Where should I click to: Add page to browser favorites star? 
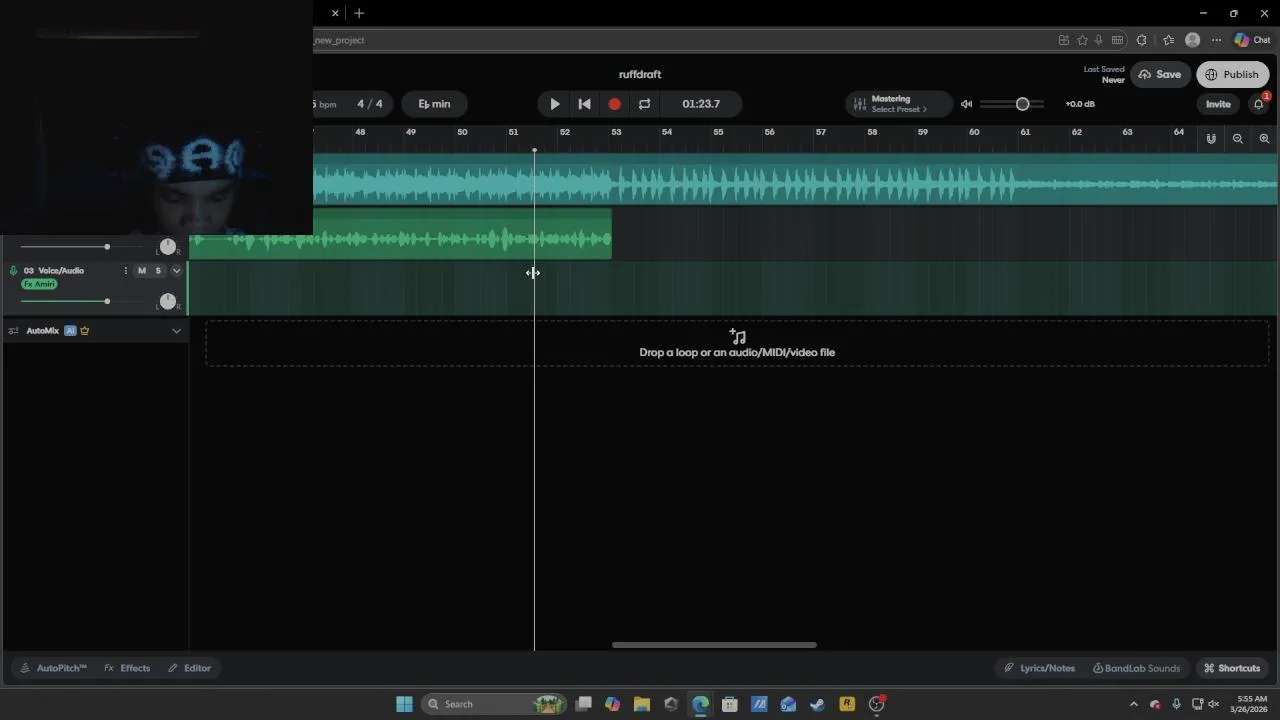tap(1082, 40)
